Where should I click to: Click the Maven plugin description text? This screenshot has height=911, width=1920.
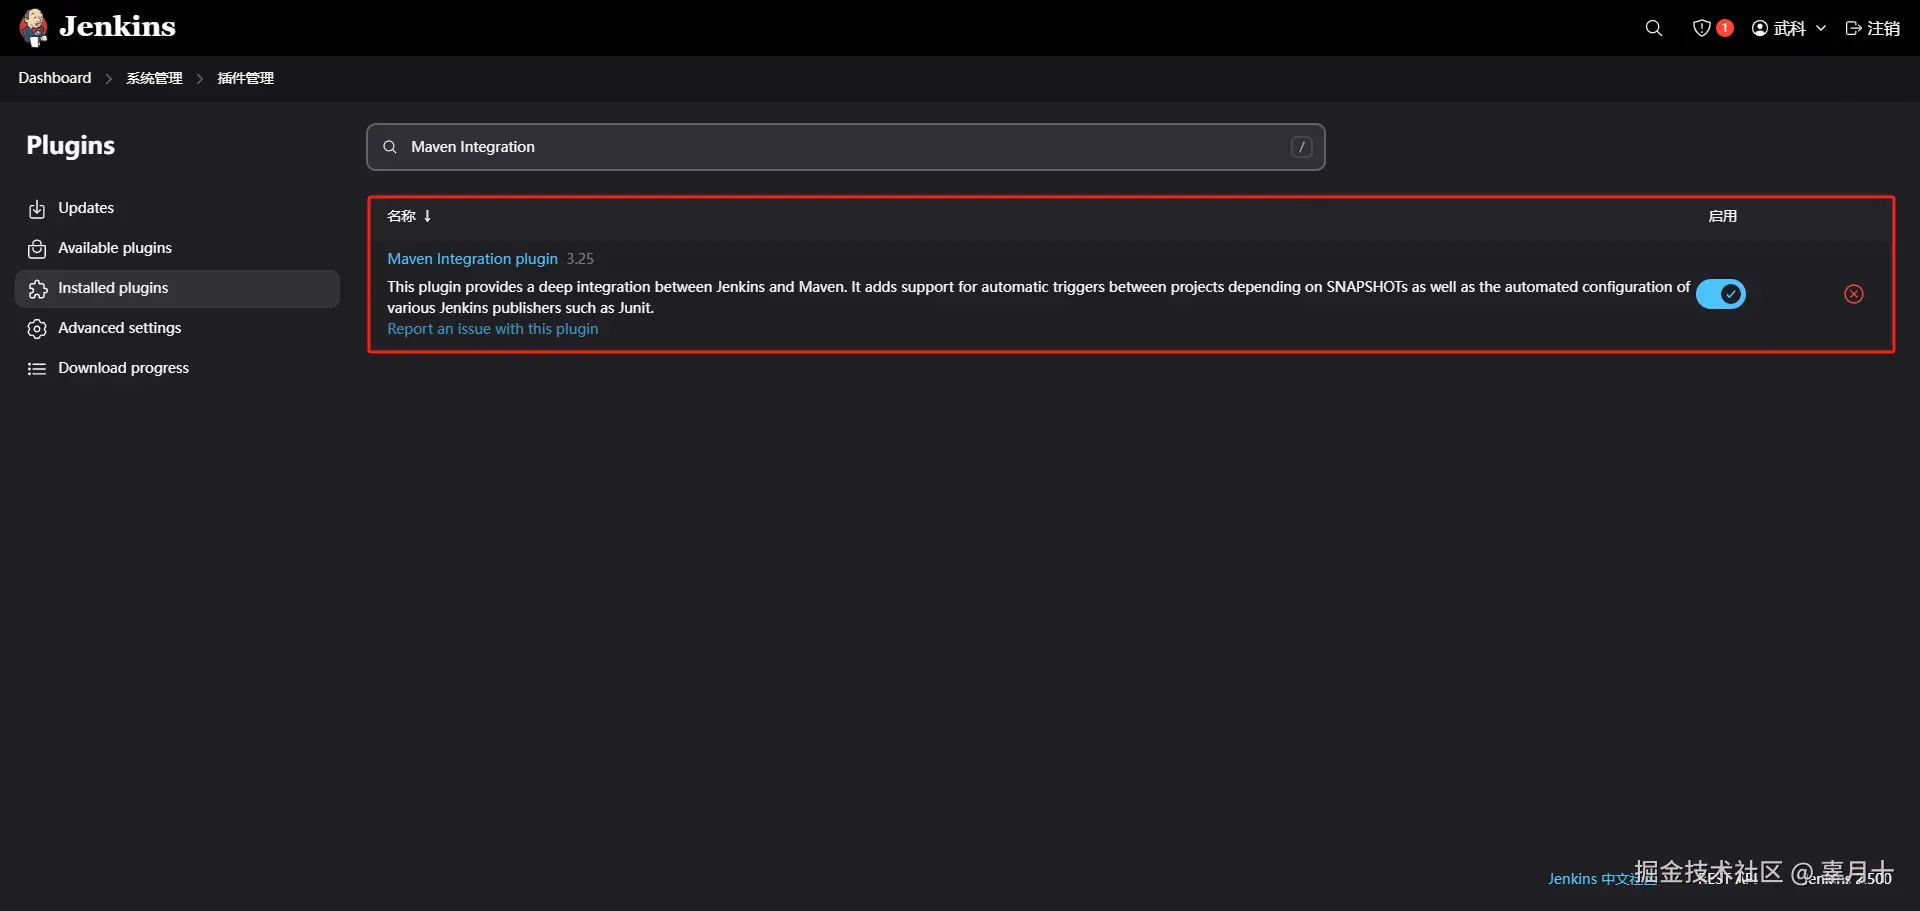[1038, 297]
